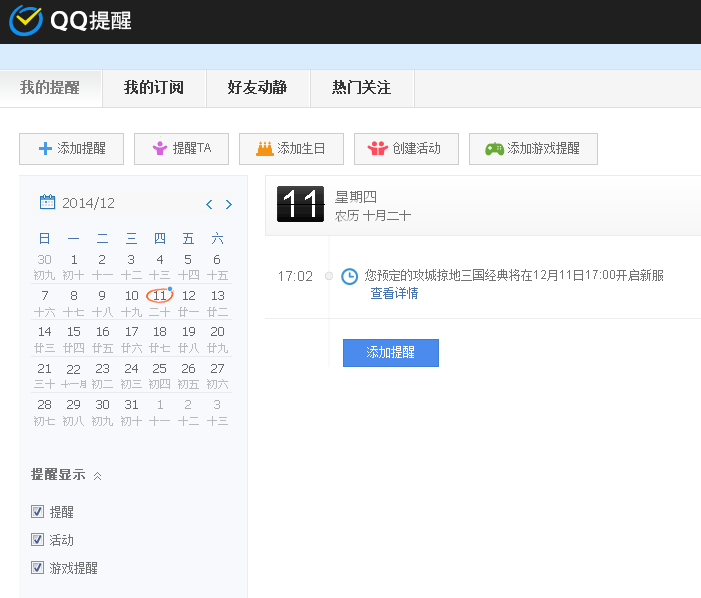701x598 pixels.
Task: Open the 好友动静 tab
Action: [x=258, y=88]
